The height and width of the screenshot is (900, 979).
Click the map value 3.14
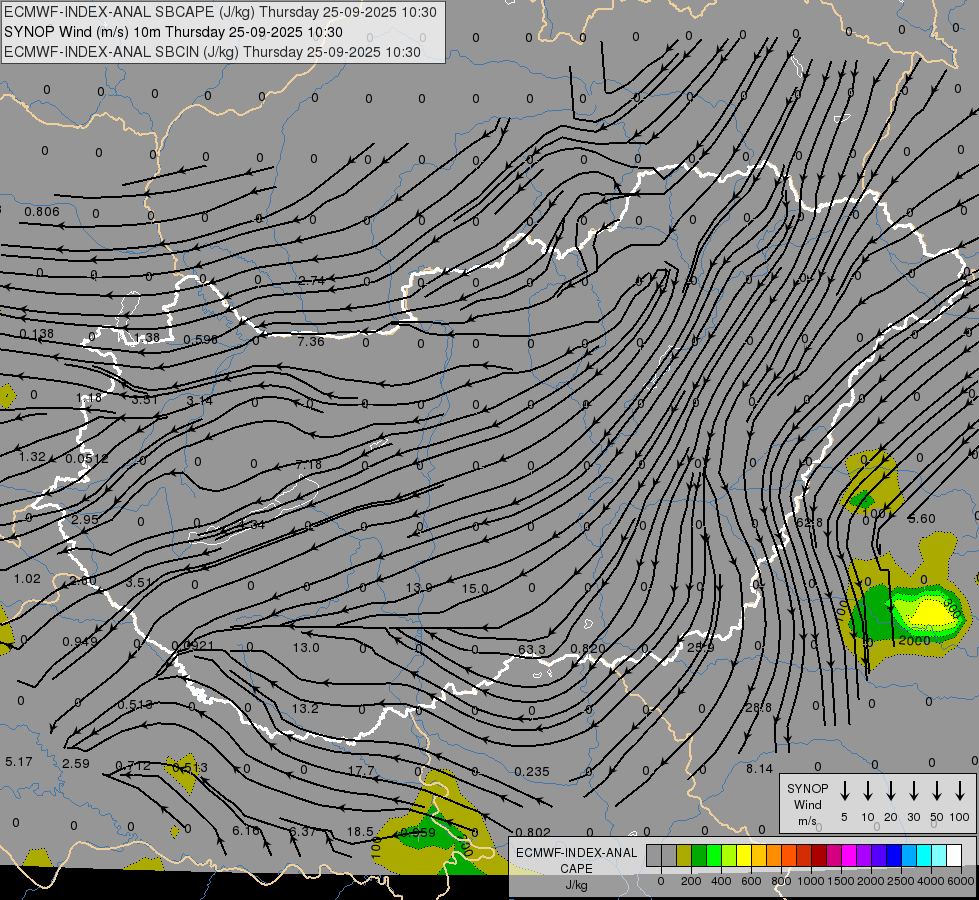tap(200, 400)
